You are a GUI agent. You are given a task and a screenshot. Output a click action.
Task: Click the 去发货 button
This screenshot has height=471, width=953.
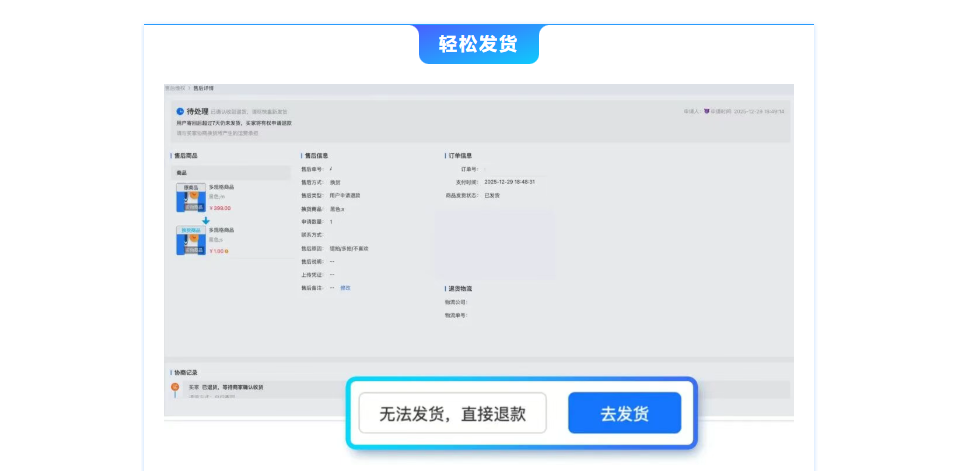[624, 413]
